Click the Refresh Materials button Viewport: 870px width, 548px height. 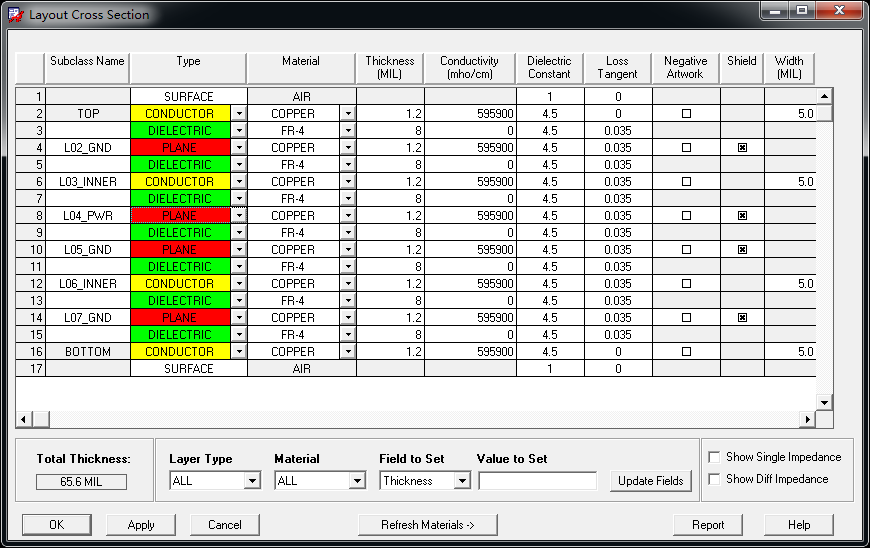click(428, 525)
